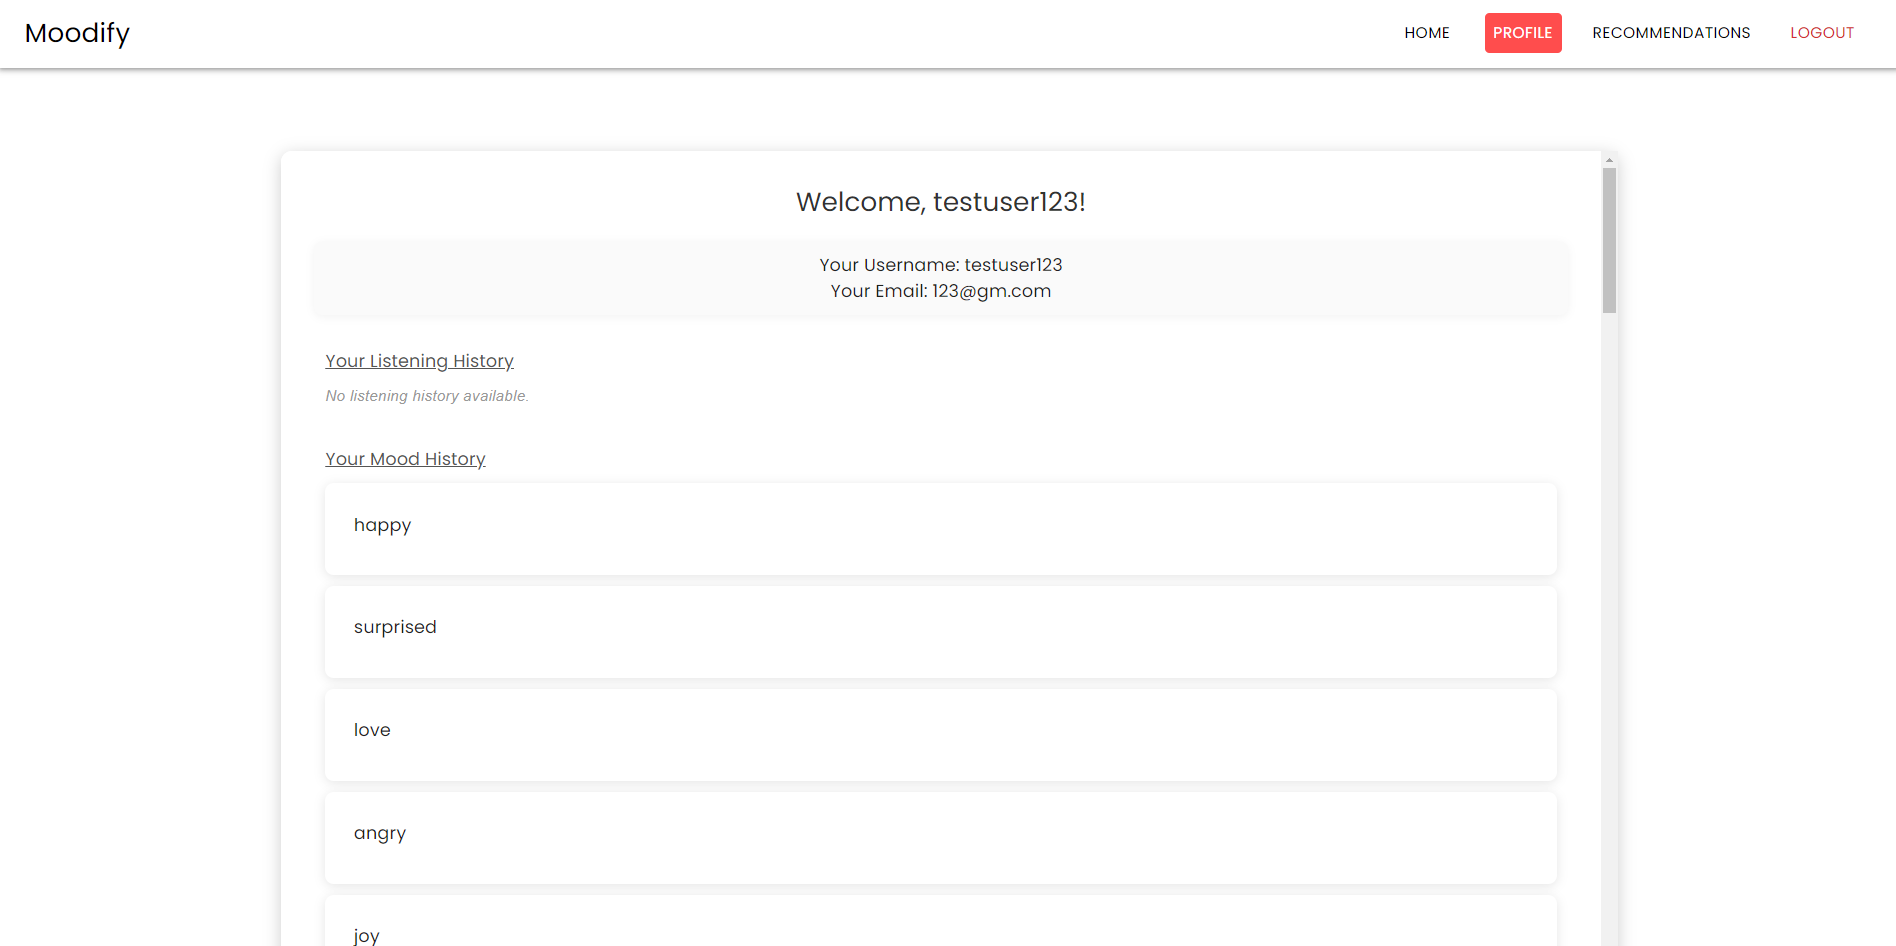The height and width of the screenshot is (946, 1896).
Task: Click the Welcome, testuser123! heading
Action: coord(940,202)
